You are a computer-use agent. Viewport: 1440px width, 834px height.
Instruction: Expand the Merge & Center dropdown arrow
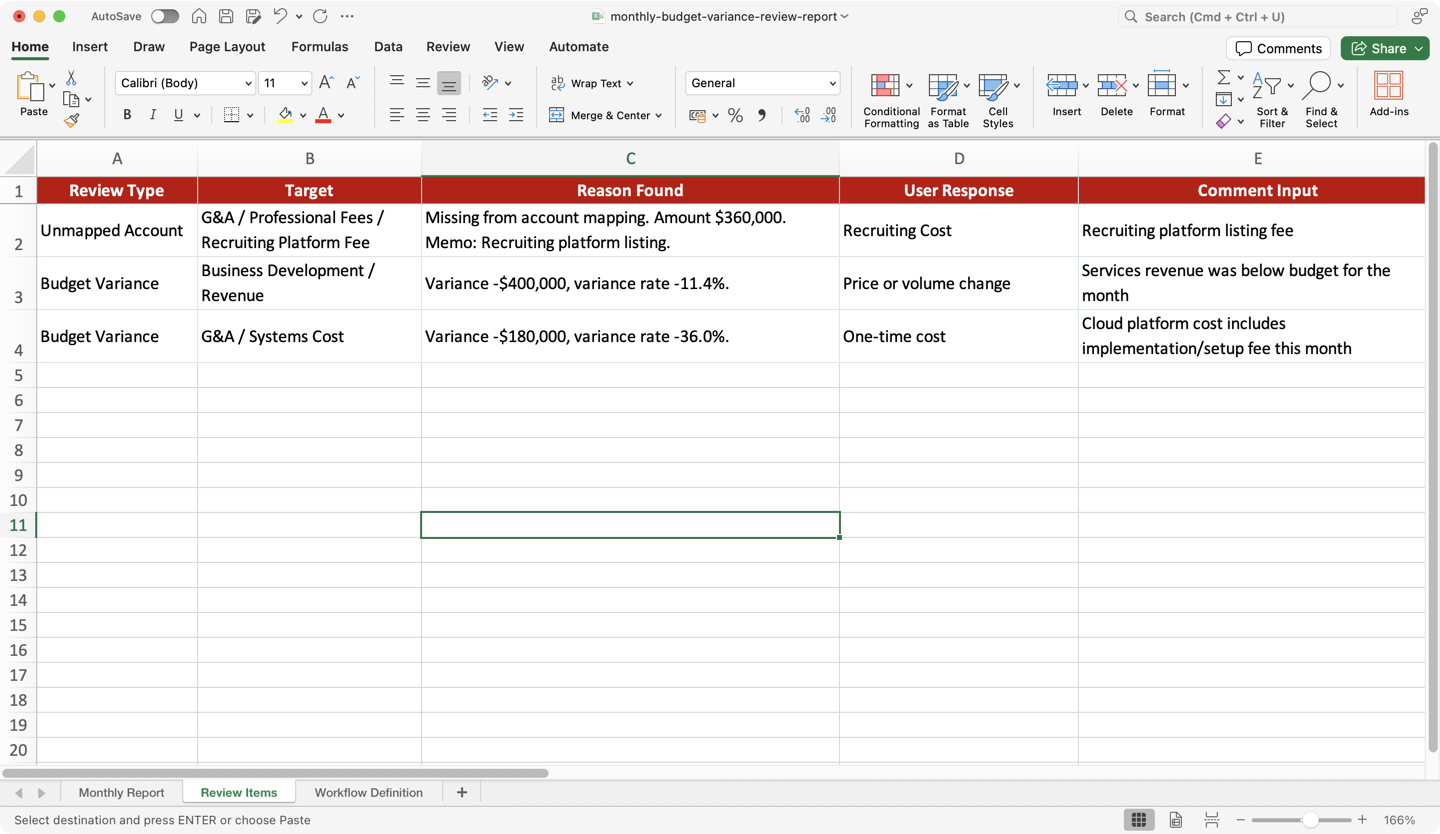(x=659, y=116)
